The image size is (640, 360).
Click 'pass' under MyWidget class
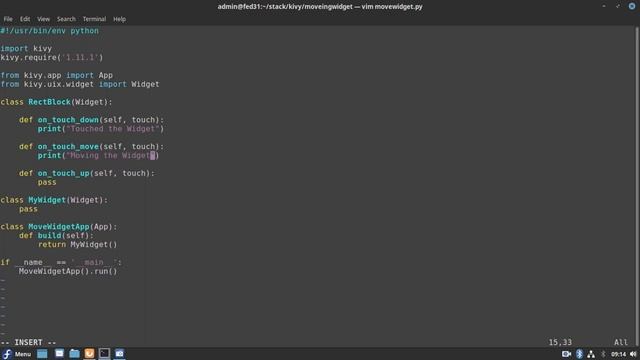pos(28,209)
